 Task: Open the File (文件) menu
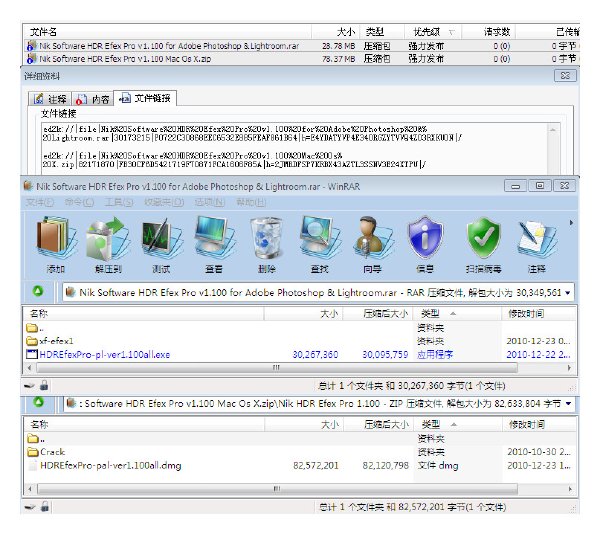(40, 202)
